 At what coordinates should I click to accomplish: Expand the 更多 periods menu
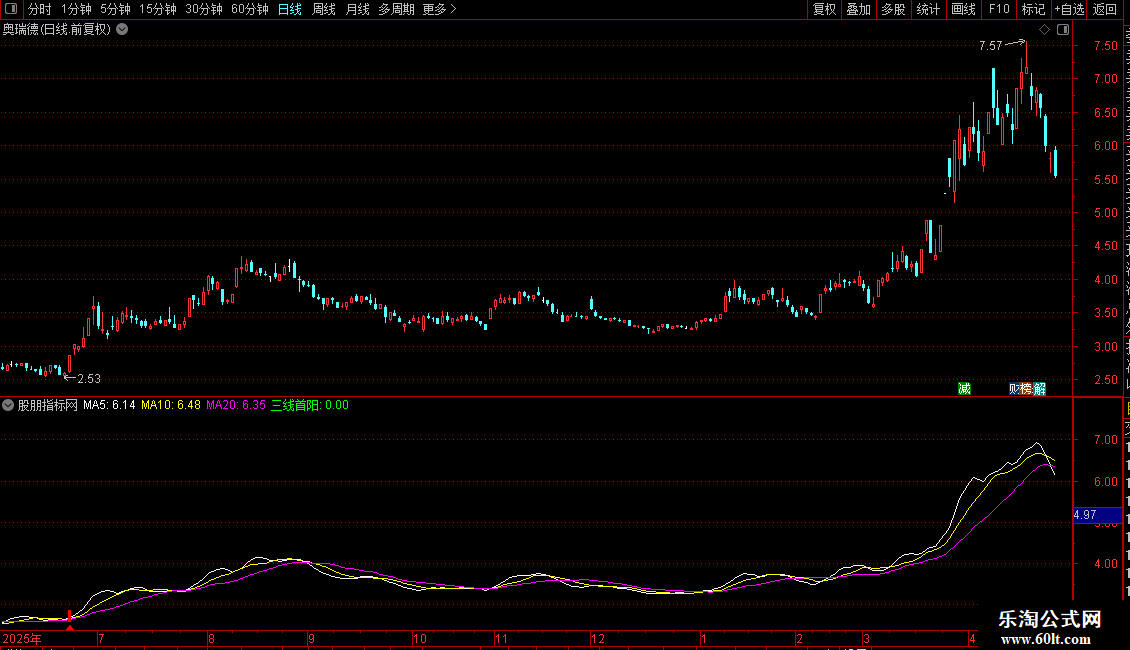(439, 9)
